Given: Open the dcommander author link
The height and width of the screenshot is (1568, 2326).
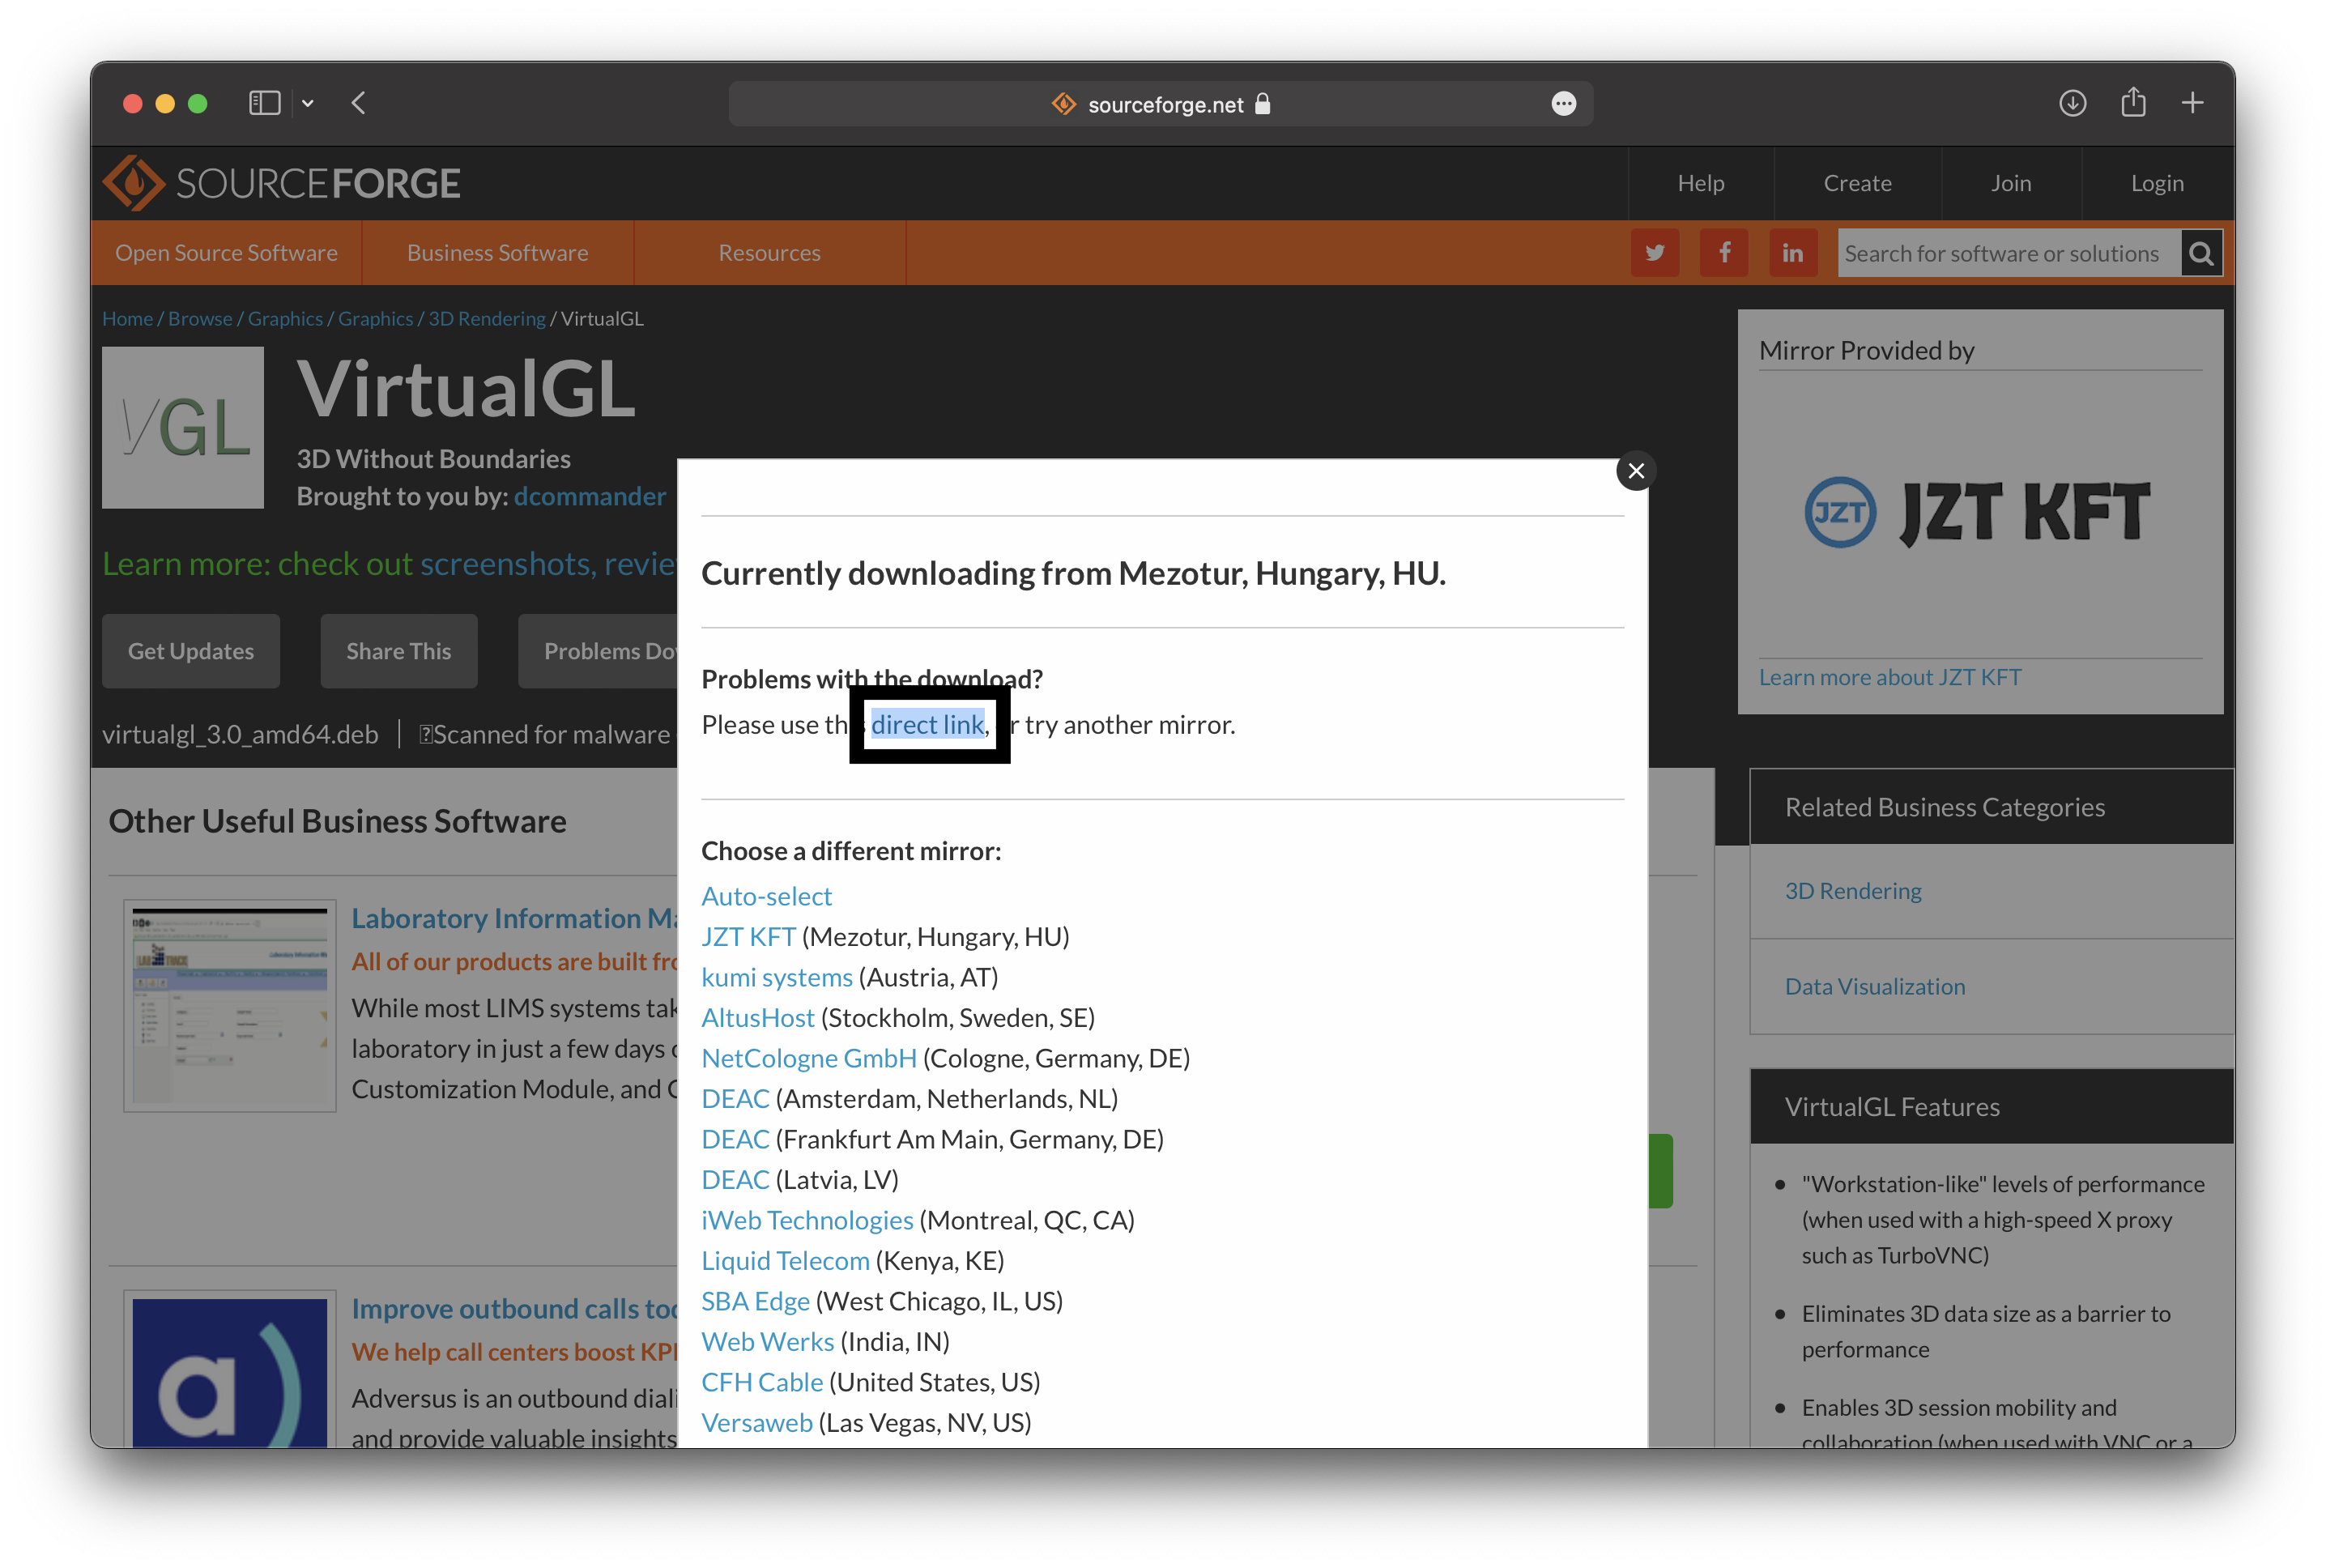Looking at the screenshot, I should click(x=589, y=496).
